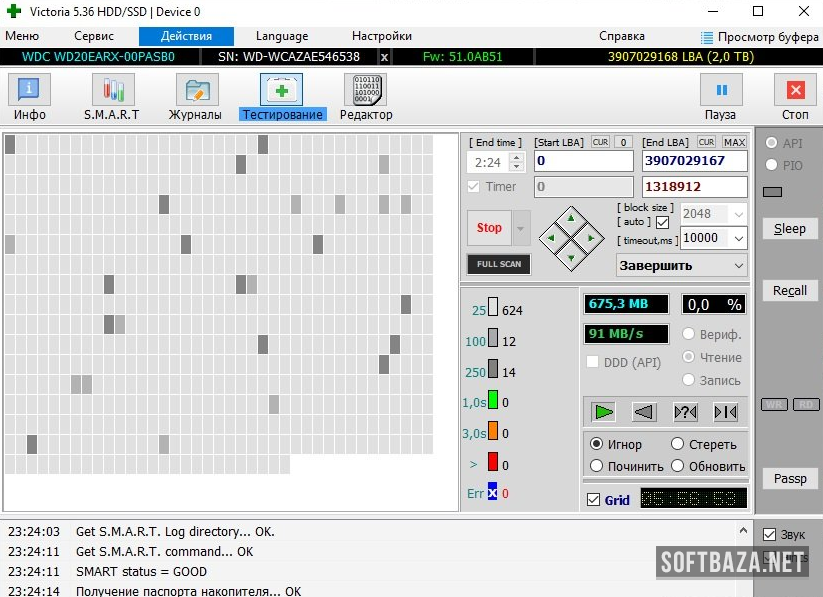Open the Редактор hex editor icon
Viewport: 823px width, 597px height.
[366, 91]
